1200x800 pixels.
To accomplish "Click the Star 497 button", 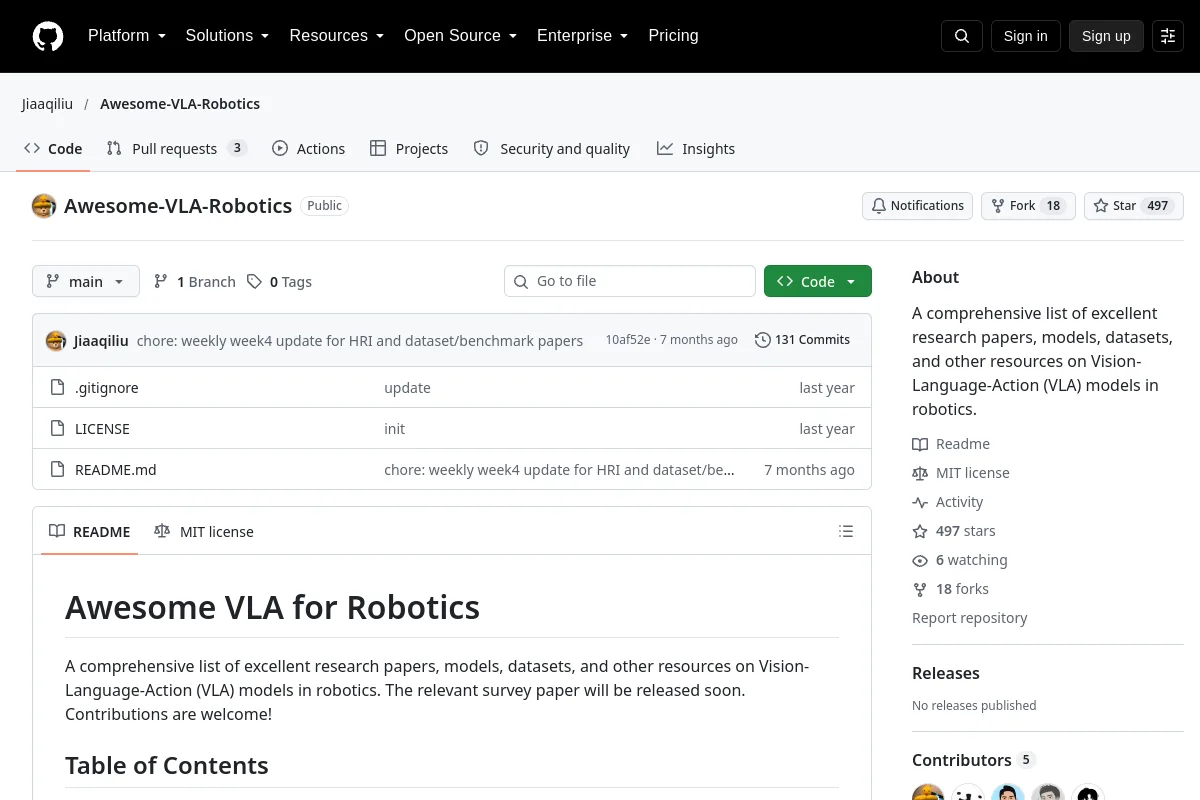I will click(x=1134, y=206).
